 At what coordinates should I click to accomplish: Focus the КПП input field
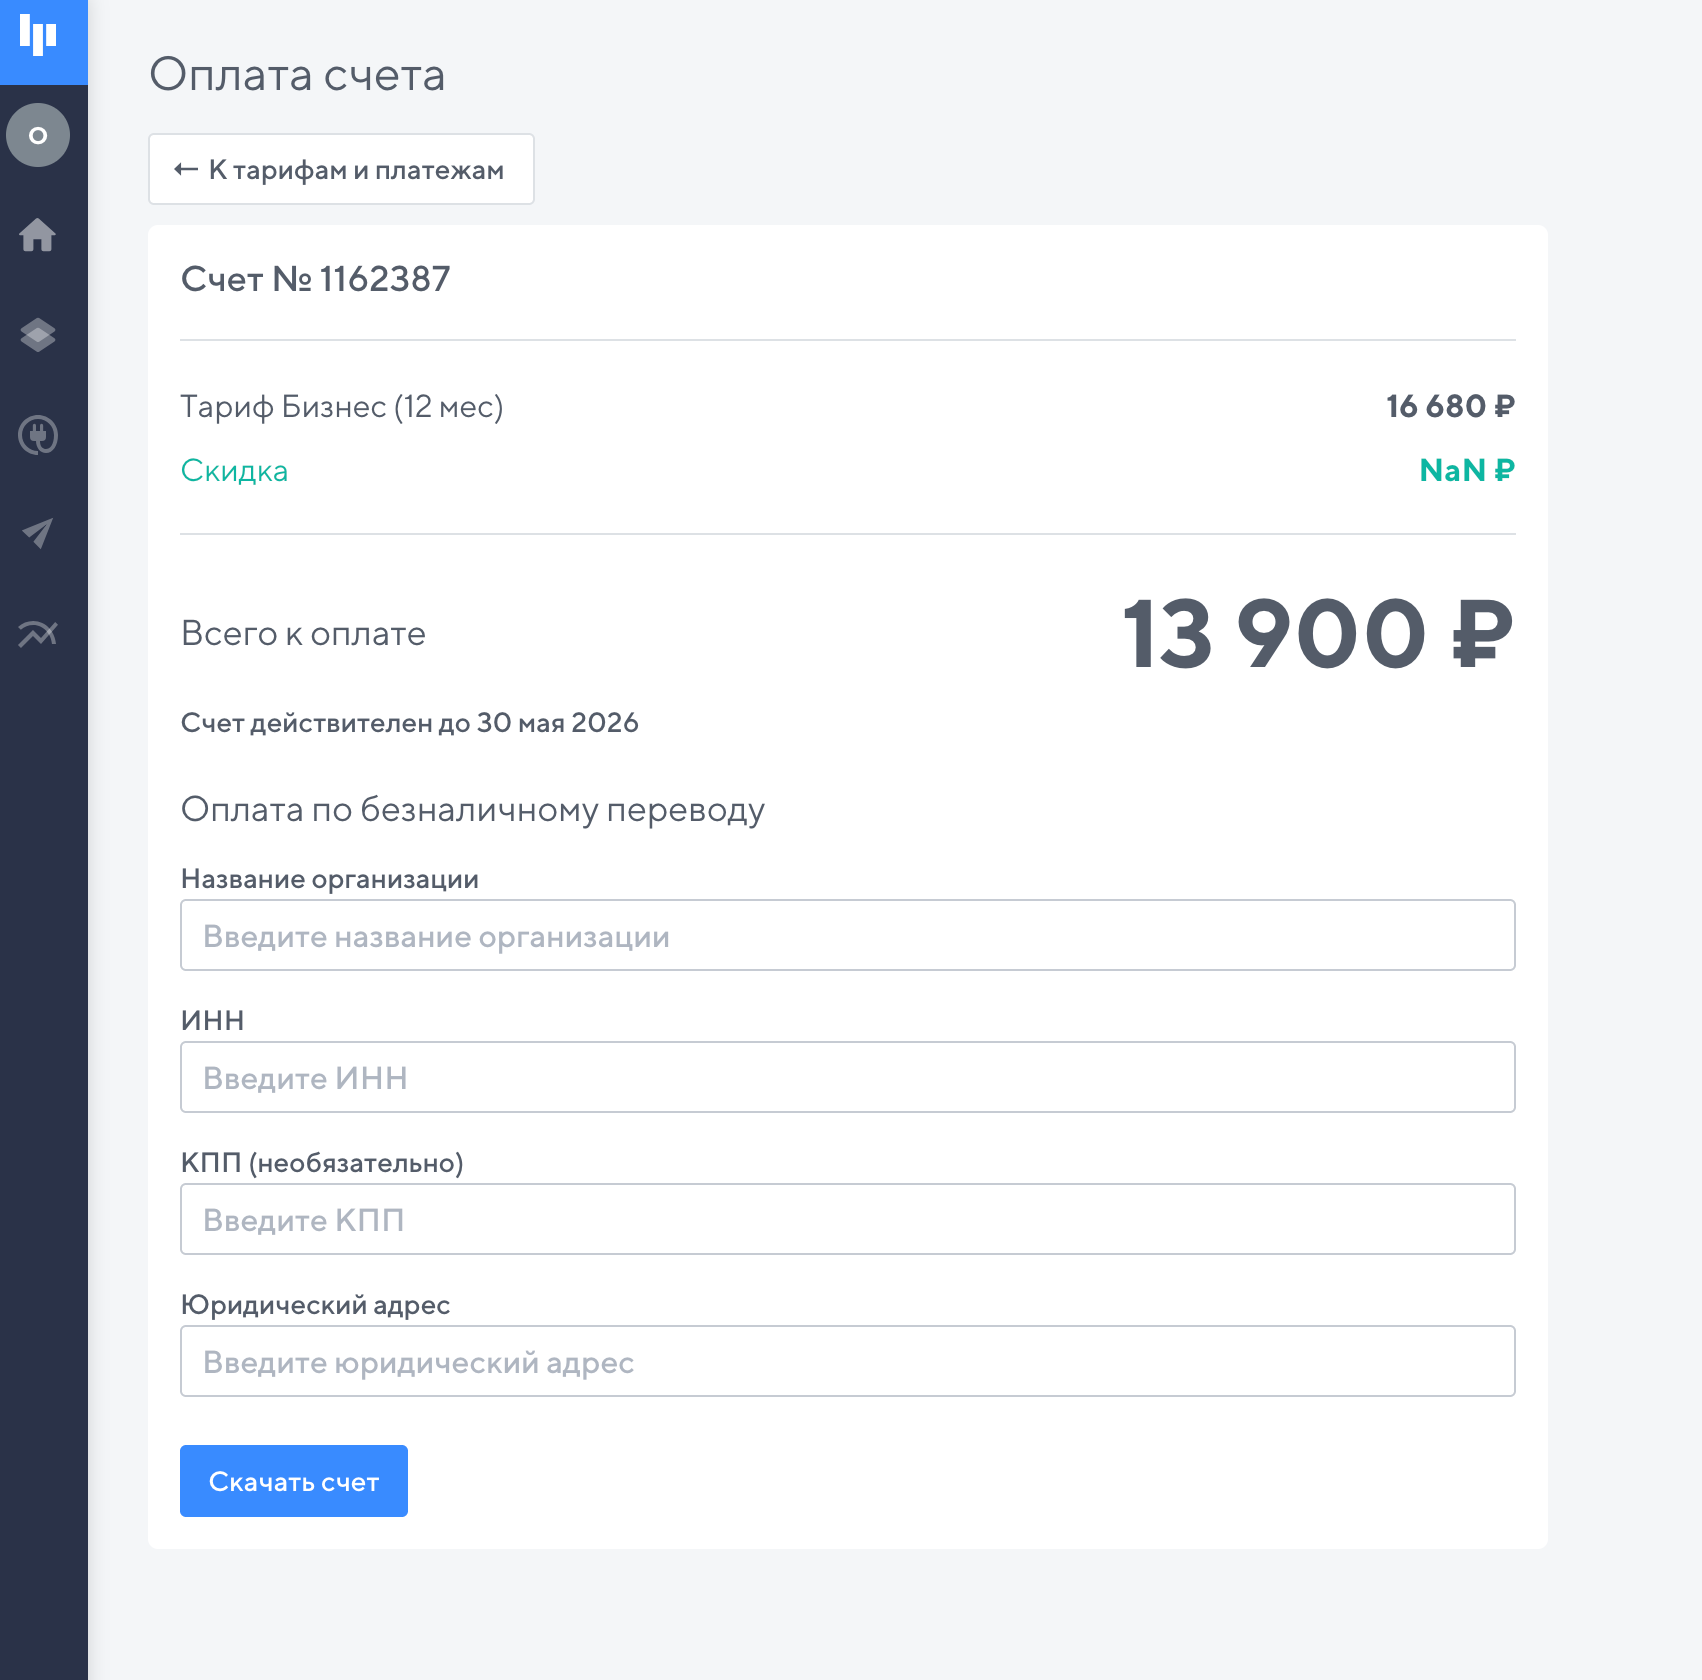[848, 1219]
